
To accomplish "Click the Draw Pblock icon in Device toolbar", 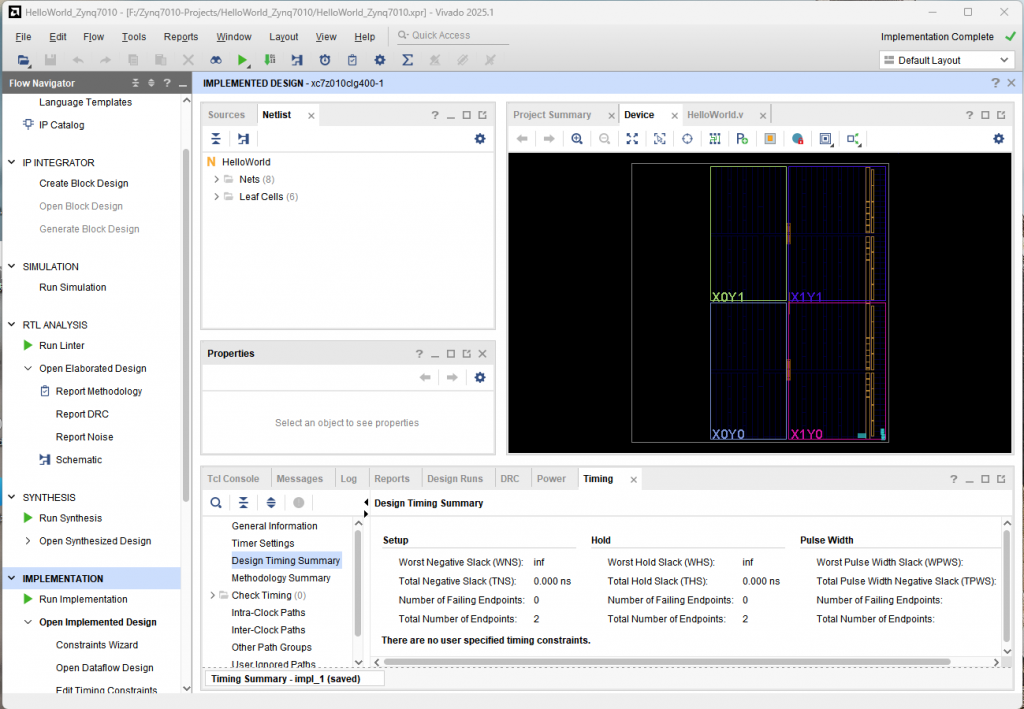I will tap(742, 138).
